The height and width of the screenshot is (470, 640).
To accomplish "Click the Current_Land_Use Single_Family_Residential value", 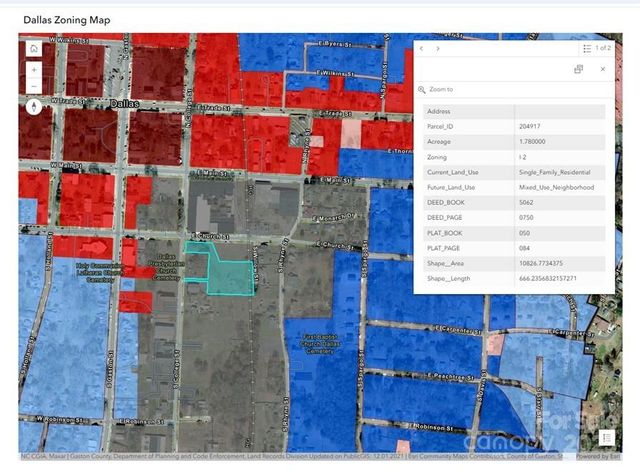I will click(555, 172).
